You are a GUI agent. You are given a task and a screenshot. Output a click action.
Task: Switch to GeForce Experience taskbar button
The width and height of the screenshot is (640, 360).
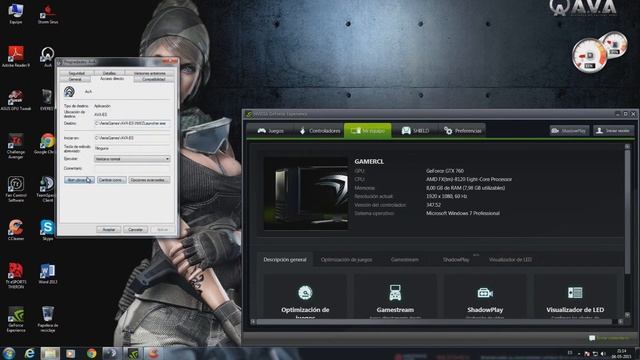click(x=133, y=353)
